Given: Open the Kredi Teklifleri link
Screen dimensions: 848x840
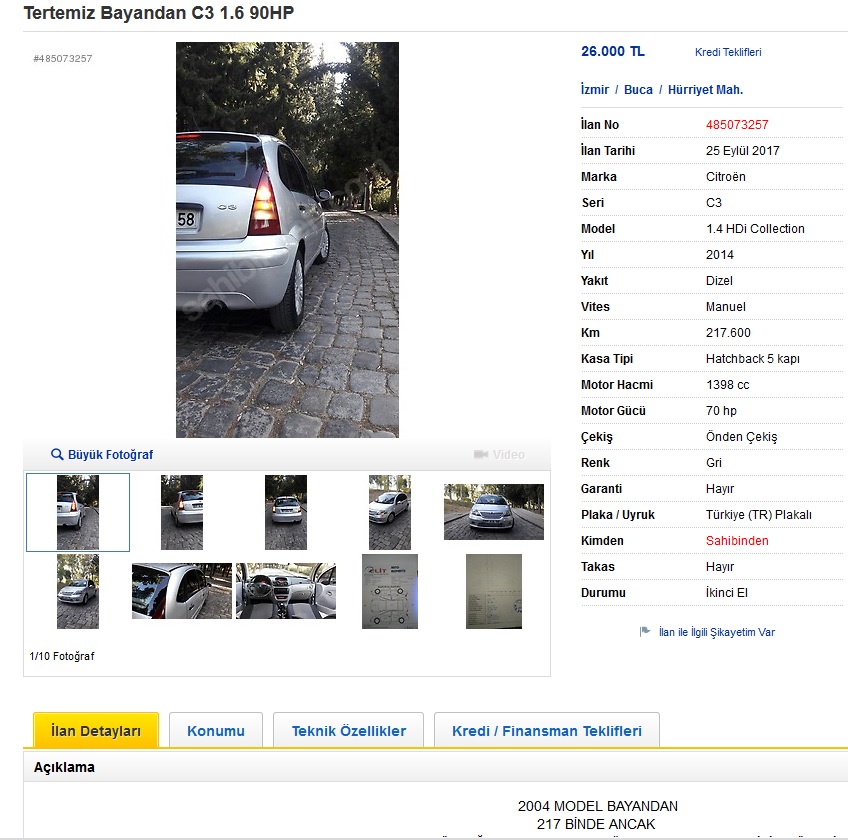Looking at the screenshot, I should tap(728, 52).
